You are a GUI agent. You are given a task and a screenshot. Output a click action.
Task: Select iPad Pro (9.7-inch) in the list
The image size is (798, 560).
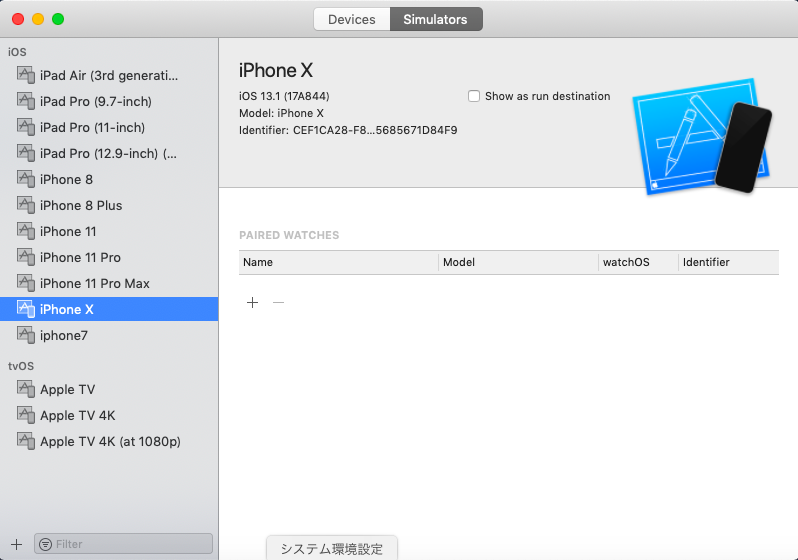pos(109,101)
